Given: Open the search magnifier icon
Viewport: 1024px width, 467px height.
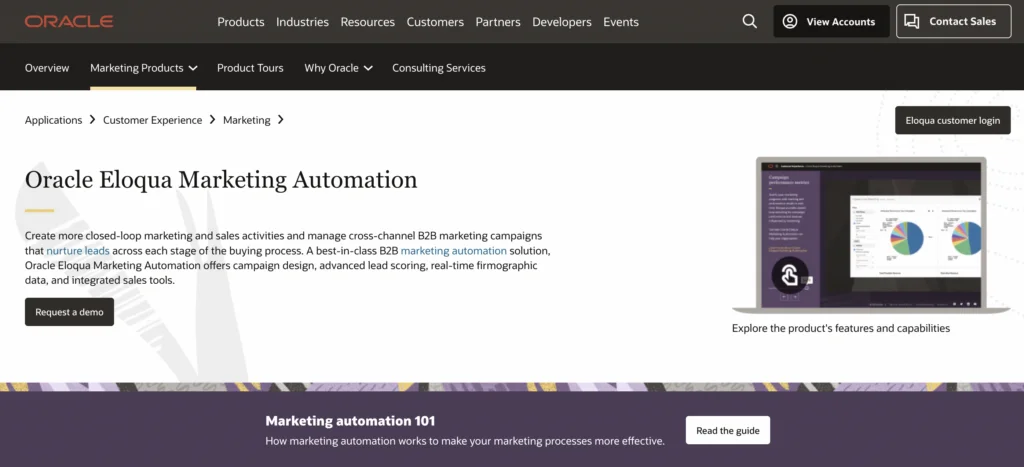Looking at the screenshot, I should [x=750, y=22].
